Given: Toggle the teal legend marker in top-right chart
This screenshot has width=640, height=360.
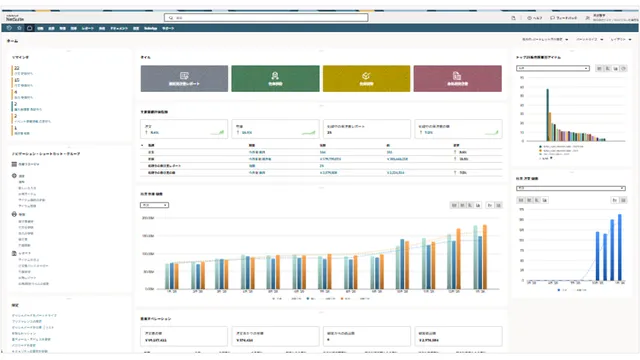Looking at the screenshot, I should 540,146.
